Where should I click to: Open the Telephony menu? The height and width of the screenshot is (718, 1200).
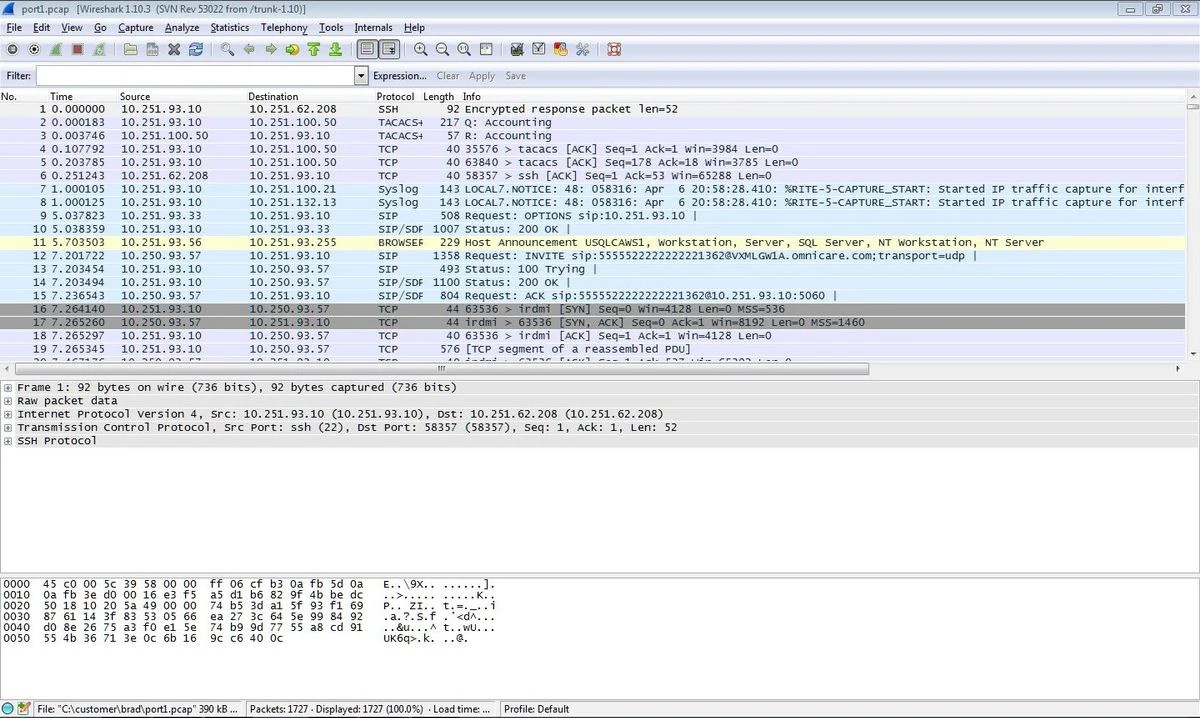coord(283,27)
